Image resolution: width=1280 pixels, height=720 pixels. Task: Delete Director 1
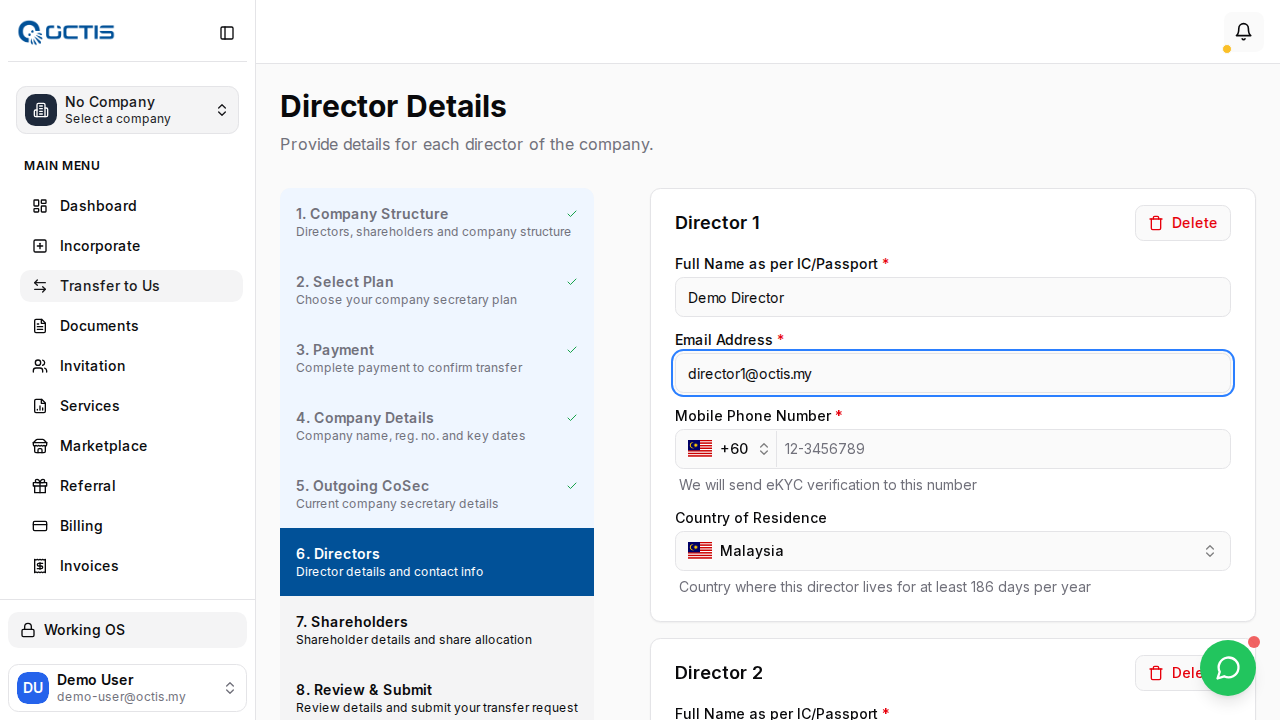[1183, 223]
